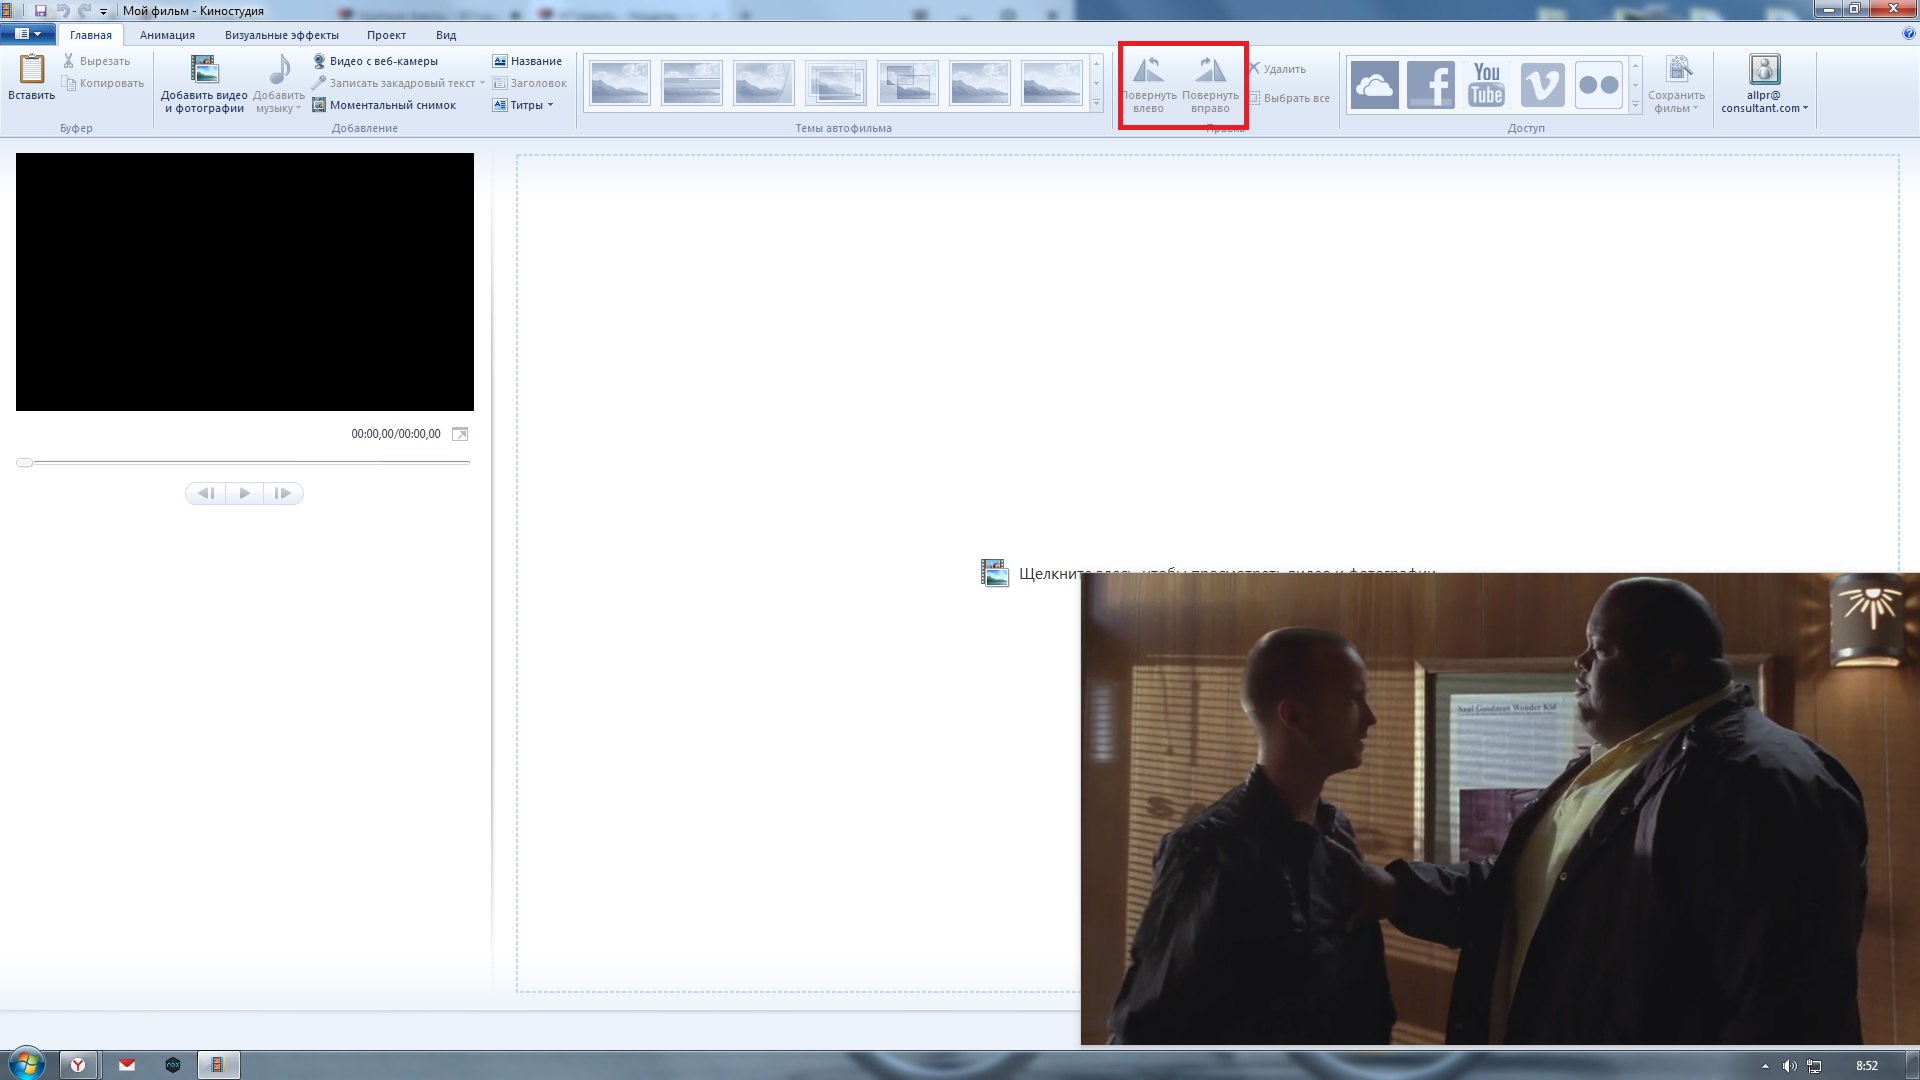1920x1080 pixels.
Task: Open the Проект tab
Action: (x=386, y=35)
